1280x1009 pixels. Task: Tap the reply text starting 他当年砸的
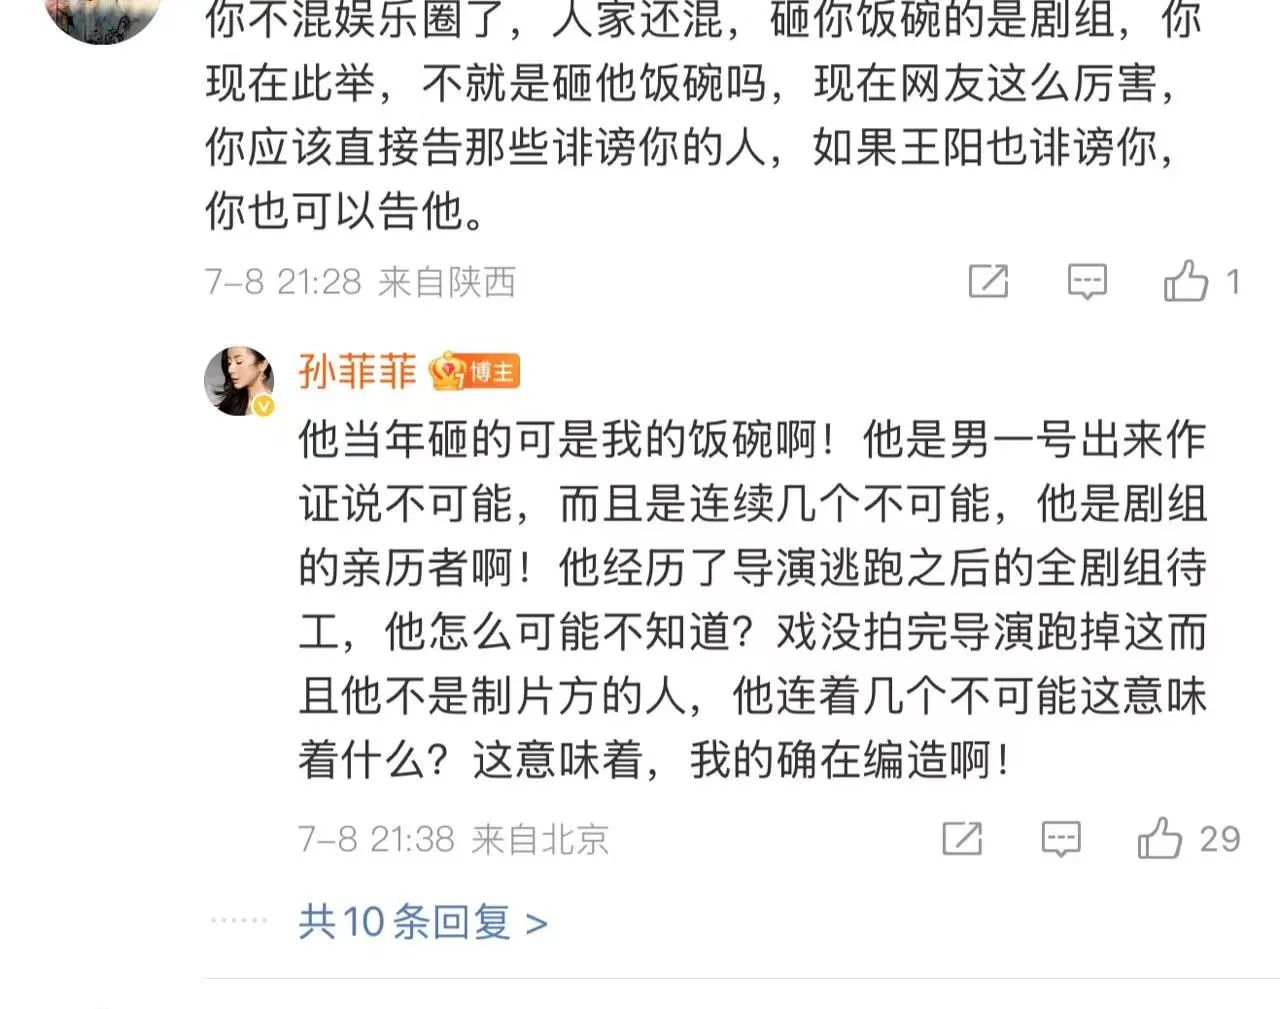[752, 600]
